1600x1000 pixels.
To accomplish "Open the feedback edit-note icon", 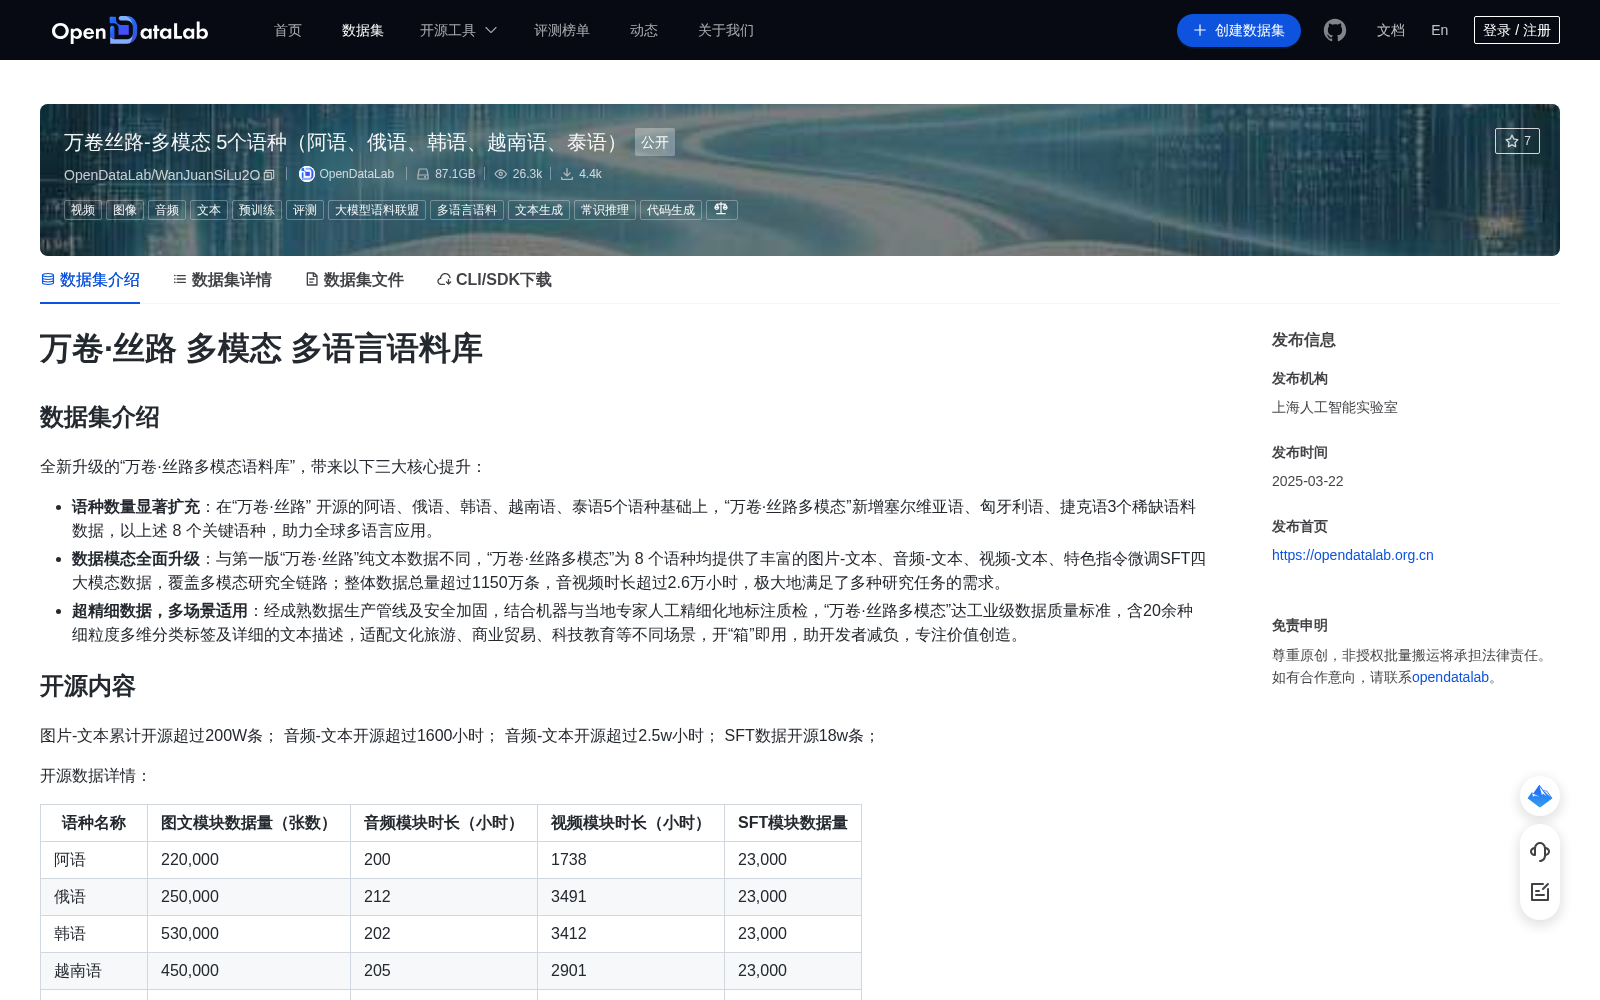I will pos(1540,892).
